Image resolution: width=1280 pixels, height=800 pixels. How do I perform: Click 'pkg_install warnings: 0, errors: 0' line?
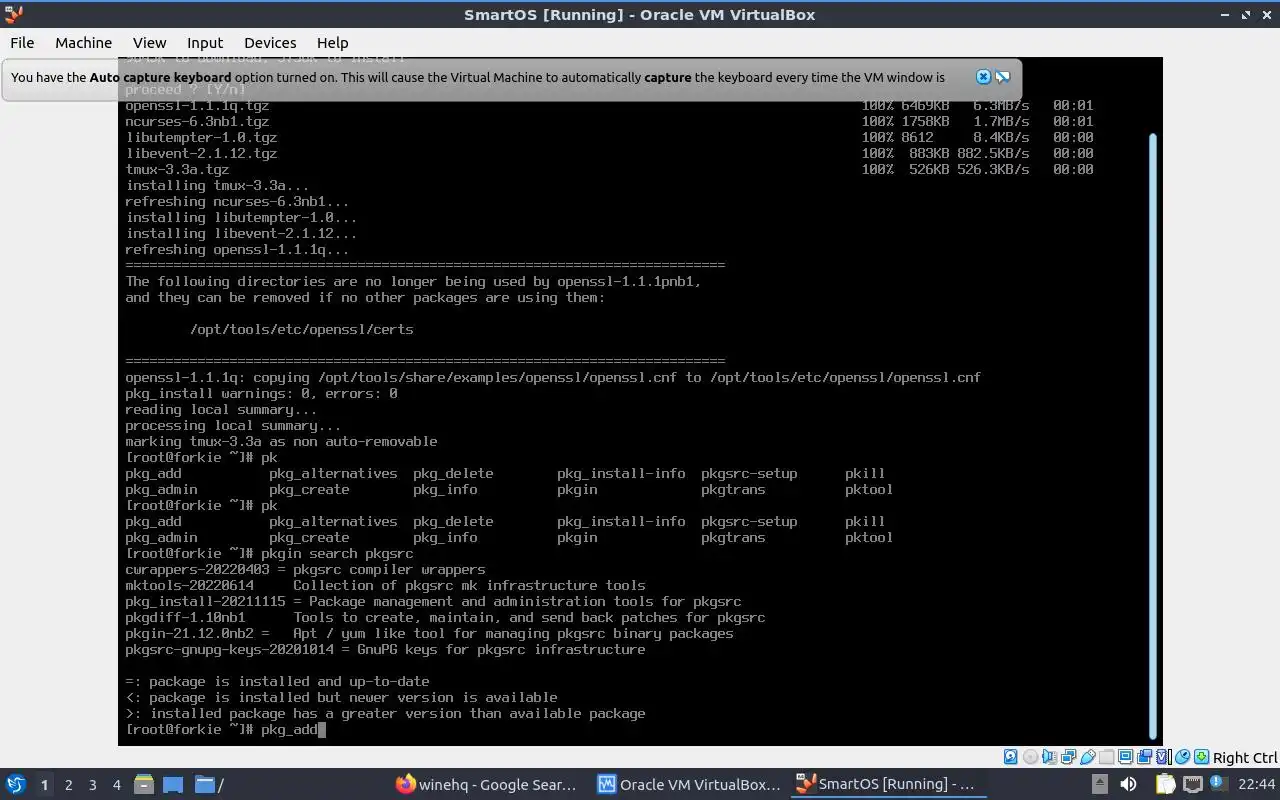click(x=261, y=394)
